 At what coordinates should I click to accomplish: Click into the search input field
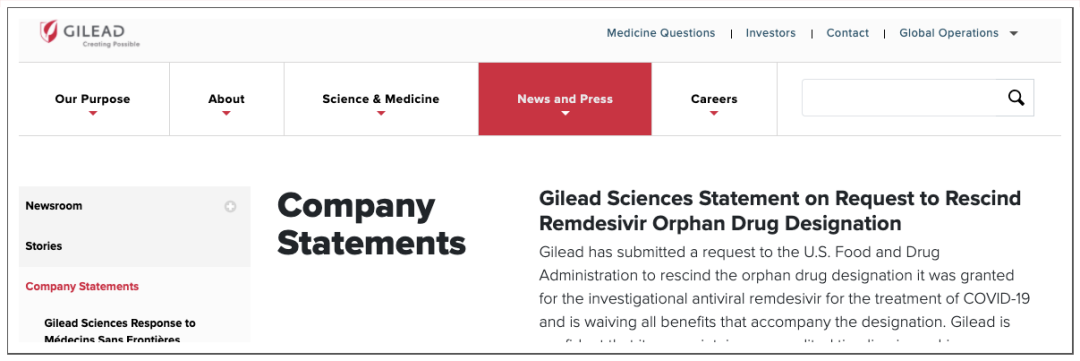[902, 98]
